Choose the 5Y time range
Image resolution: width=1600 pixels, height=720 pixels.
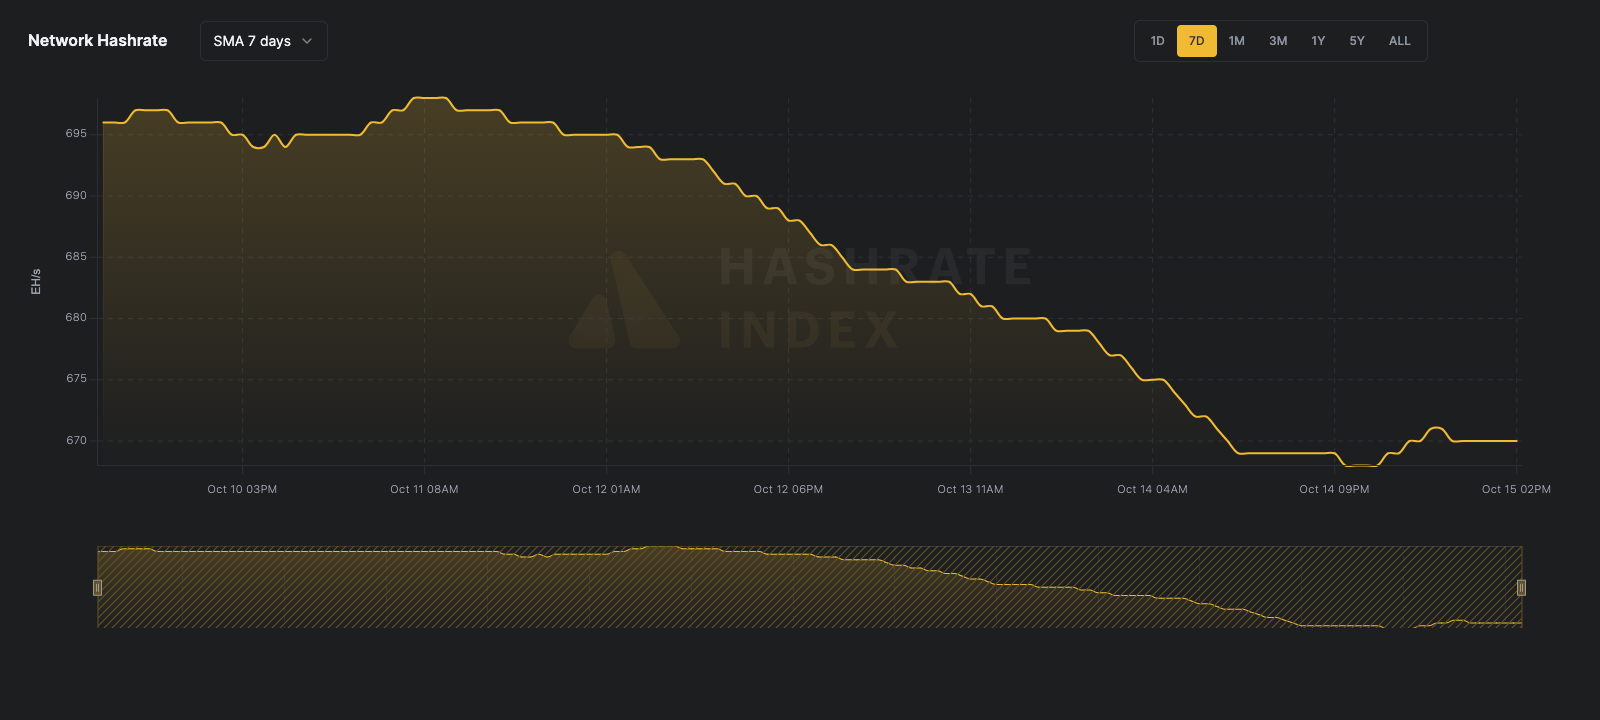(x=1357, y=41)
